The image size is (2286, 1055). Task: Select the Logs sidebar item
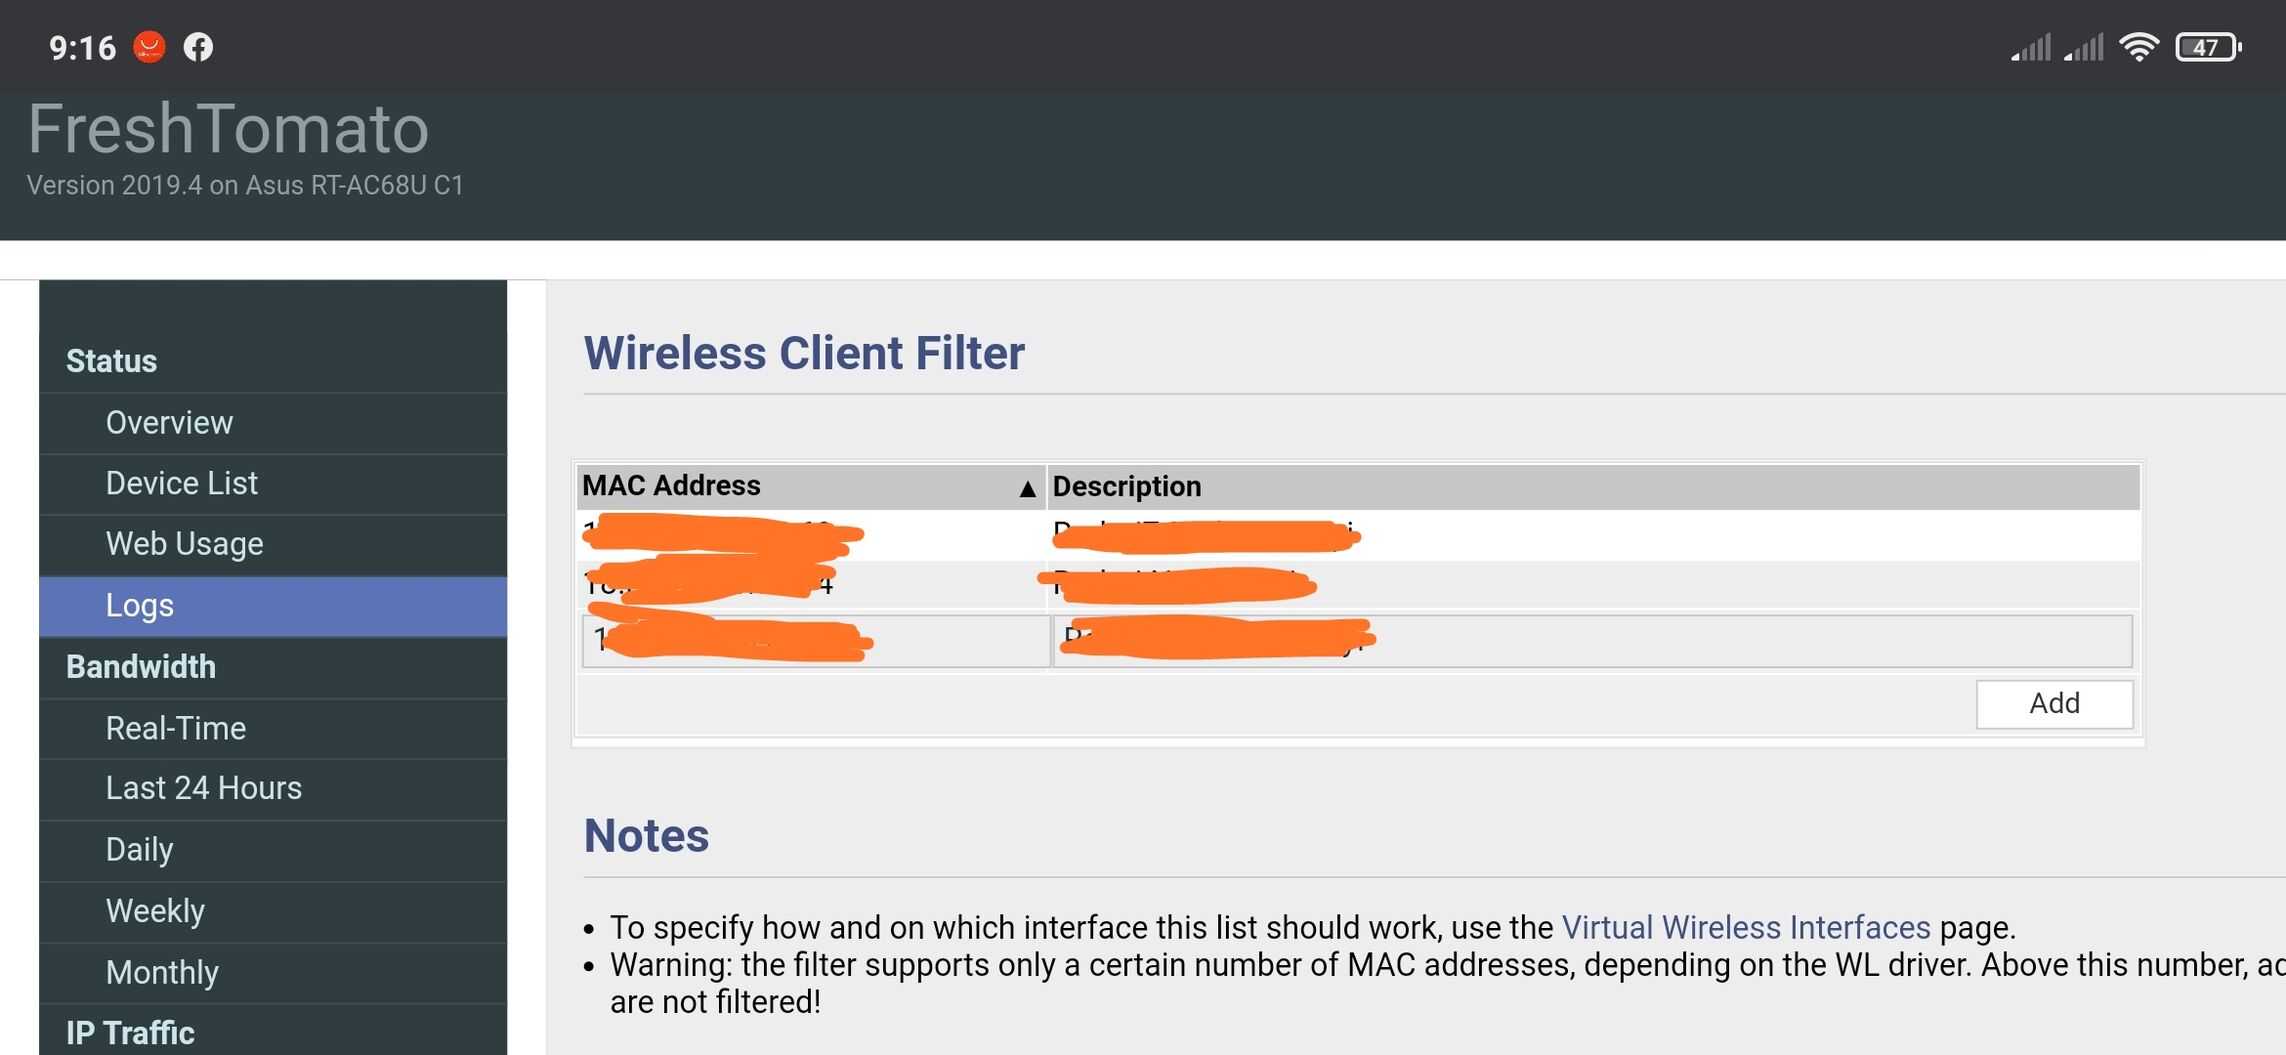click(140, 606)
